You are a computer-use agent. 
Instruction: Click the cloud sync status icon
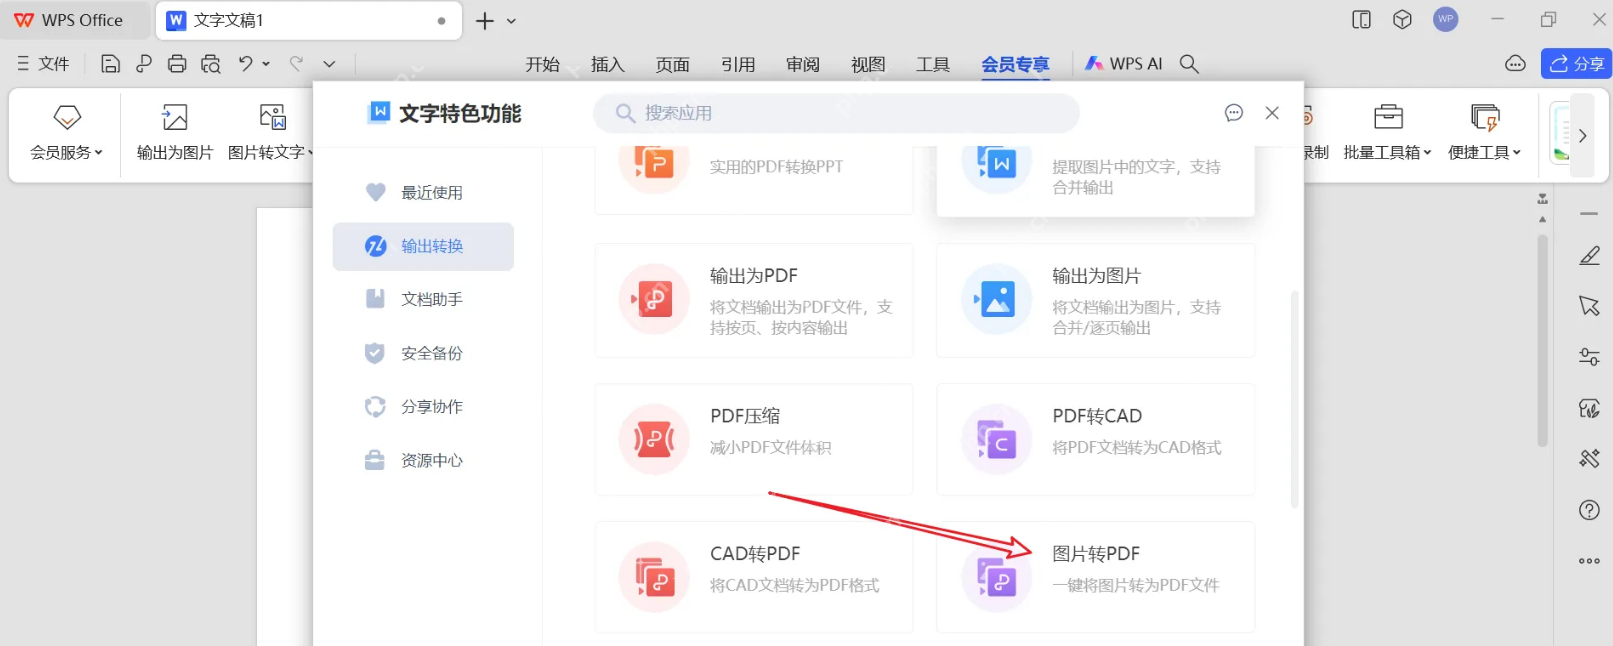click(1516, 64)
